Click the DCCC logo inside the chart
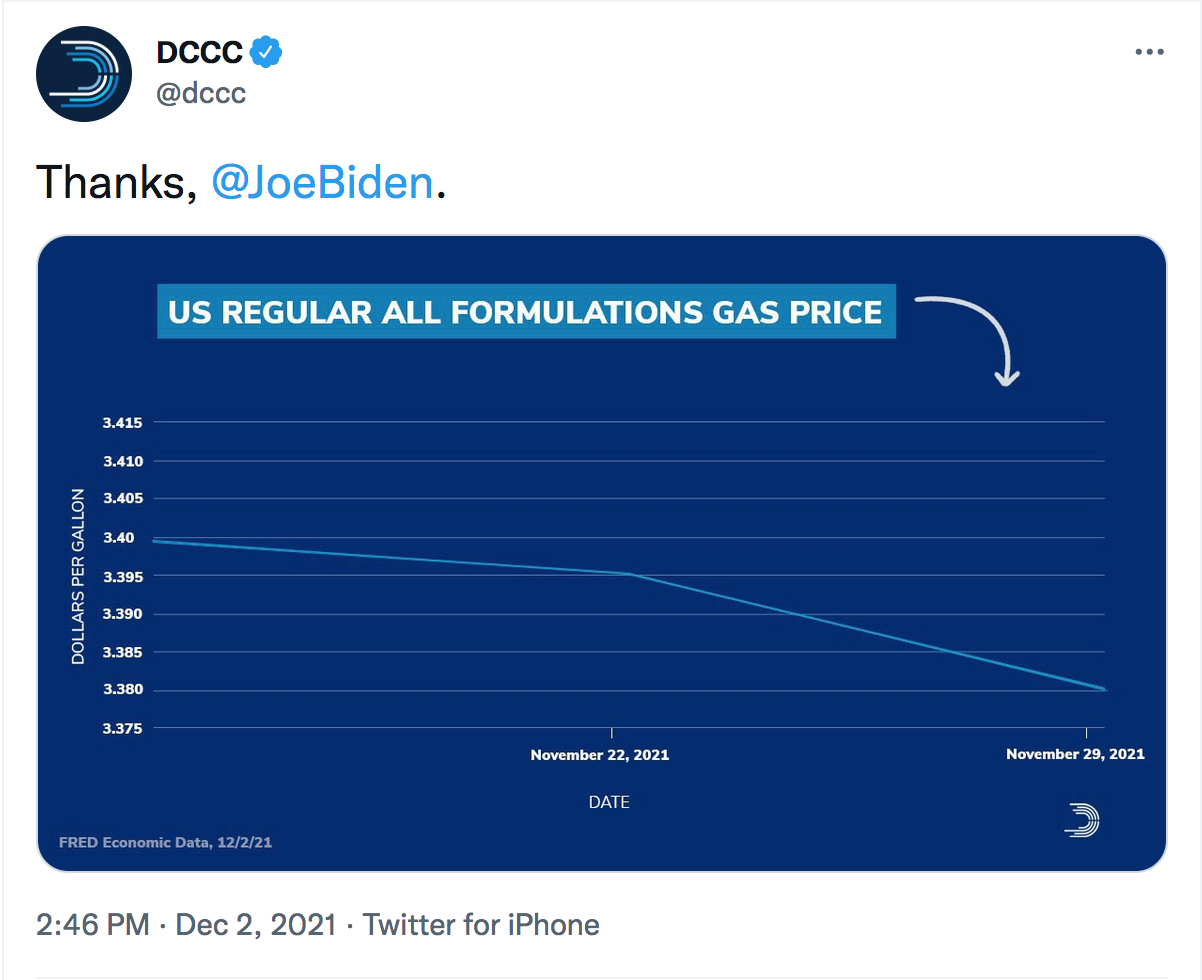 point(1083,820)
